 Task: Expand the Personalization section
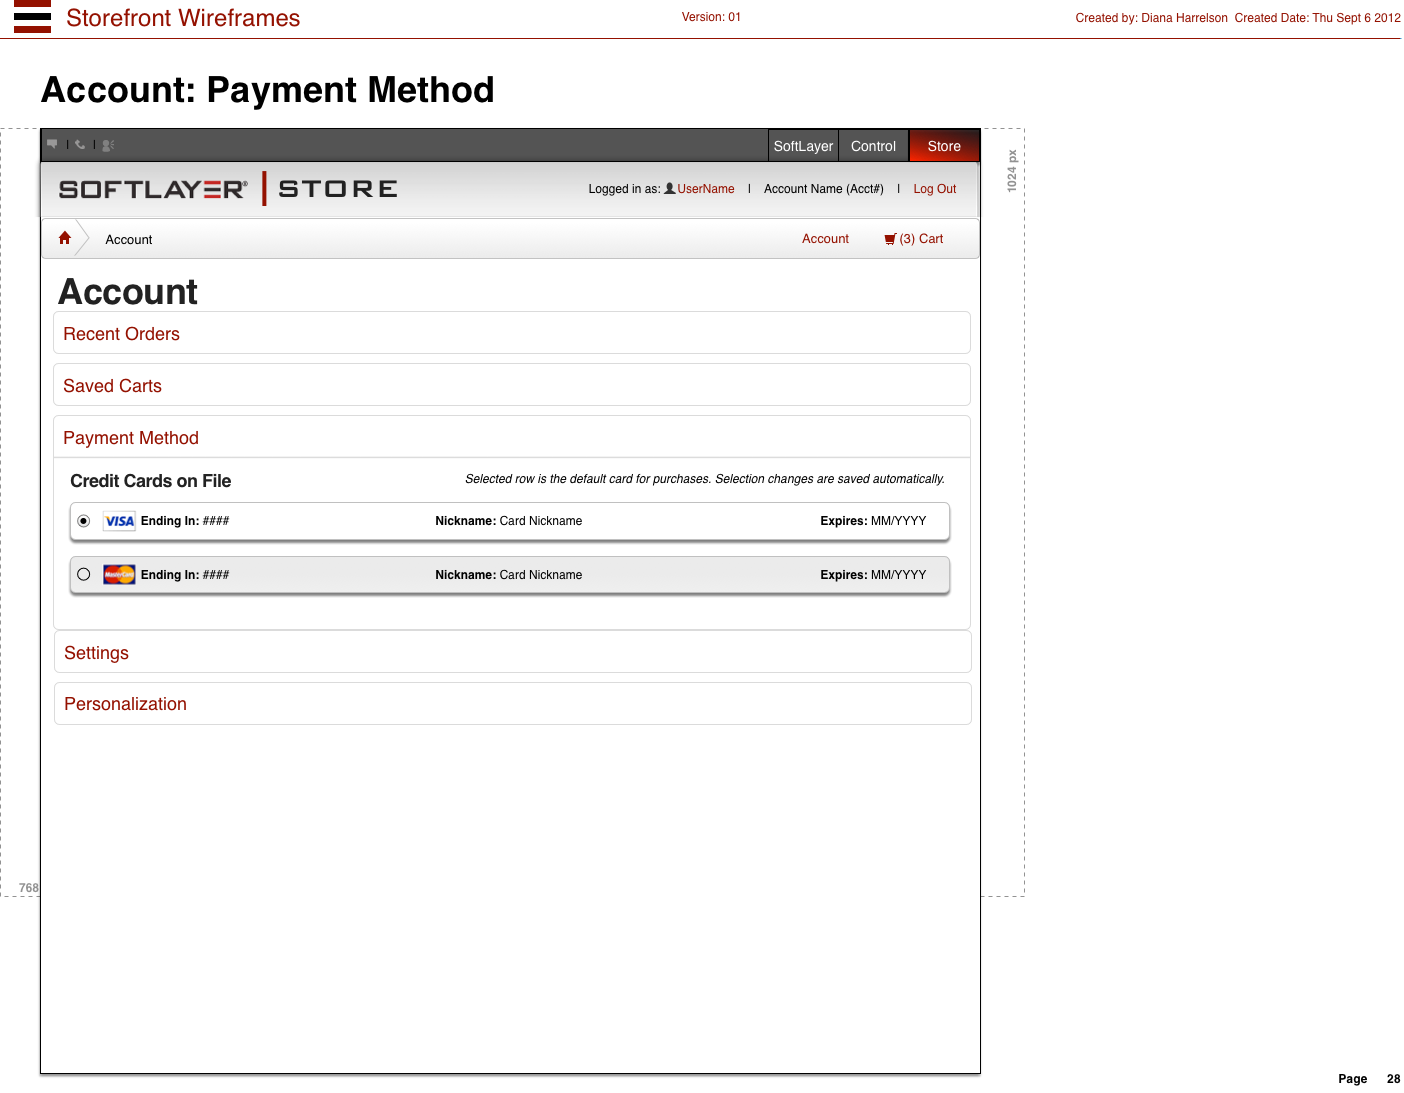[512, 704]
